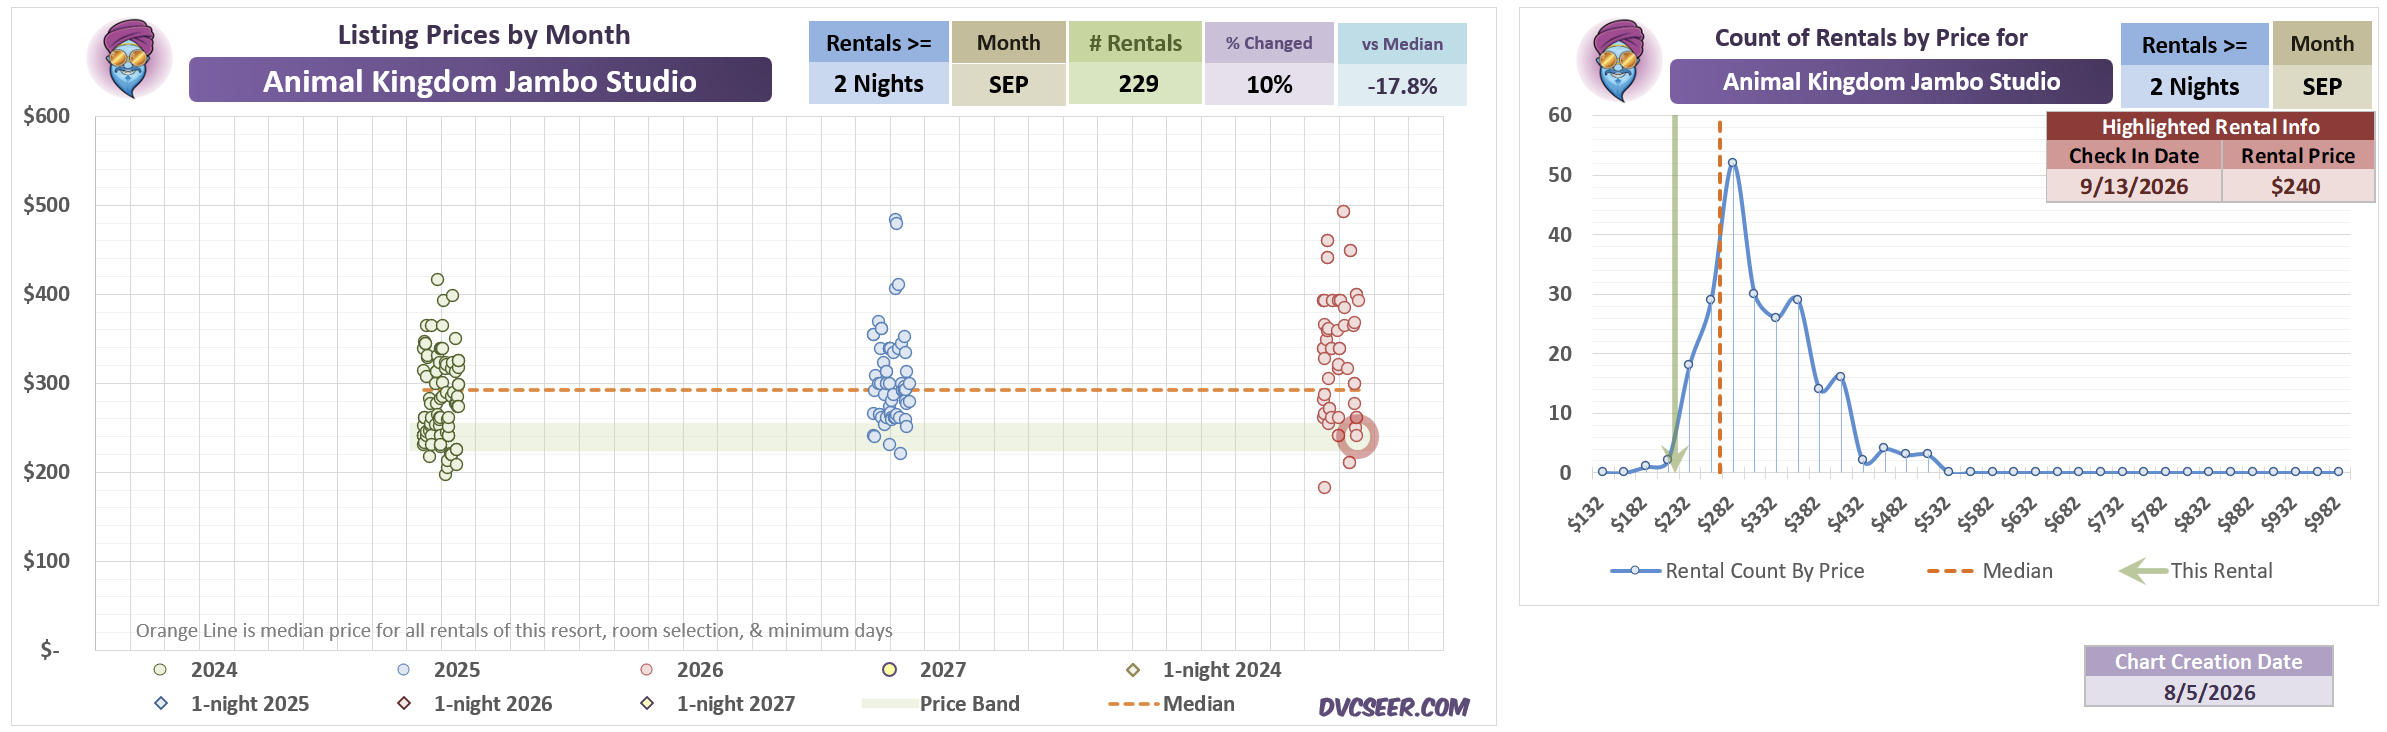Click the This Rental green arrow legend icon

(2143, 571)
